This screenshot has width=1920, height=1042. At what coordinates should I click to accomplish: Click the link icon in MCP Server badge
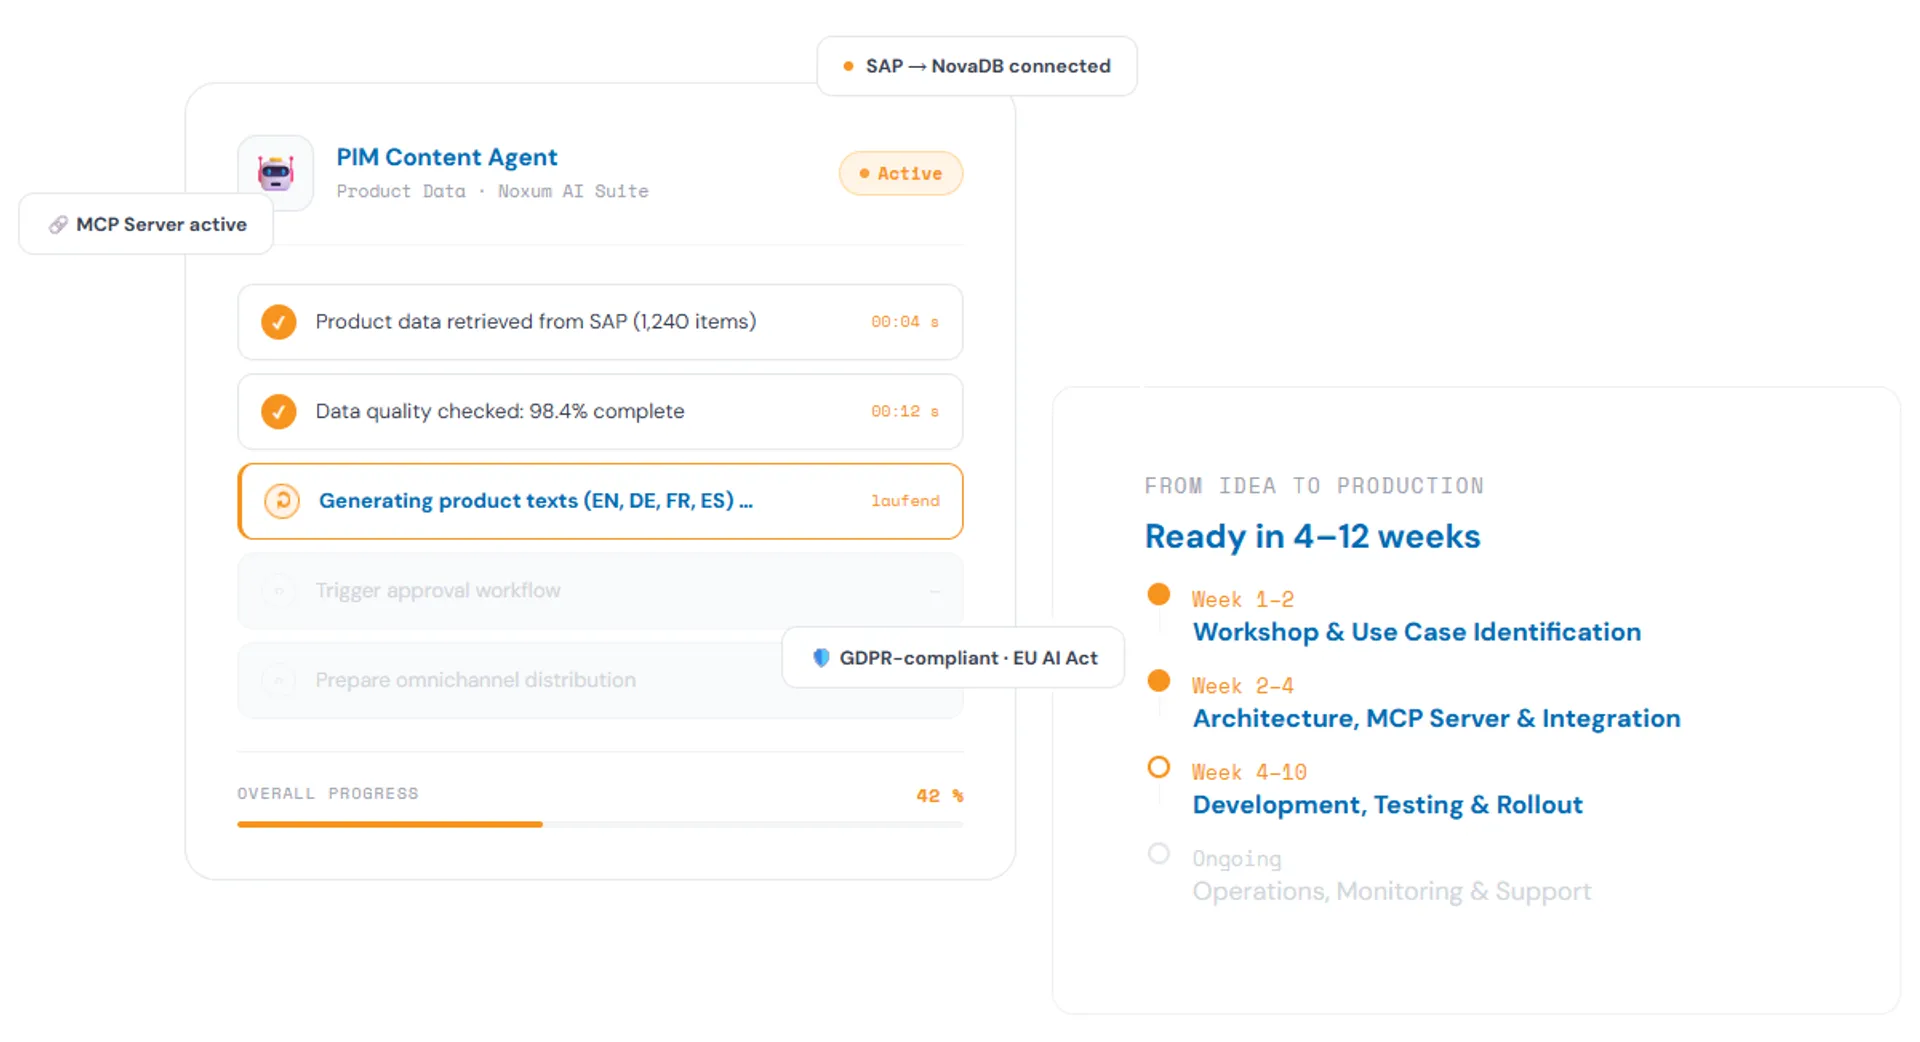click(58, 225)
